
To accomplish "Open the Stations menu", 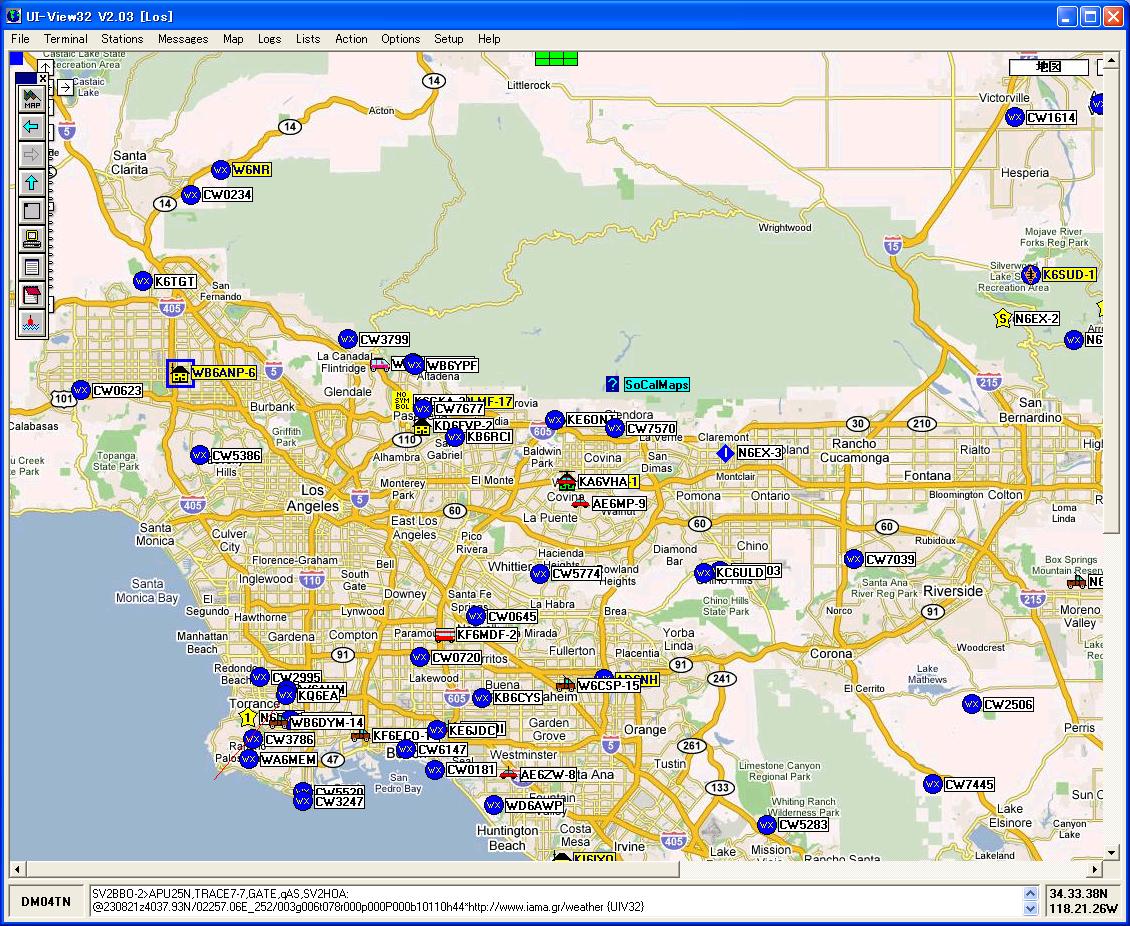I will click(x=122, y=39).
